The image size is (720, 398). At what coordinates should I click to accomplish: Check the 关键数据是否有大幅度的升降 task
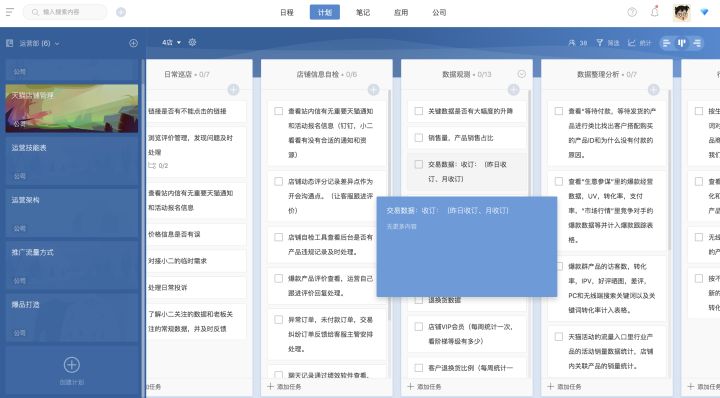(x=419, y=111)
